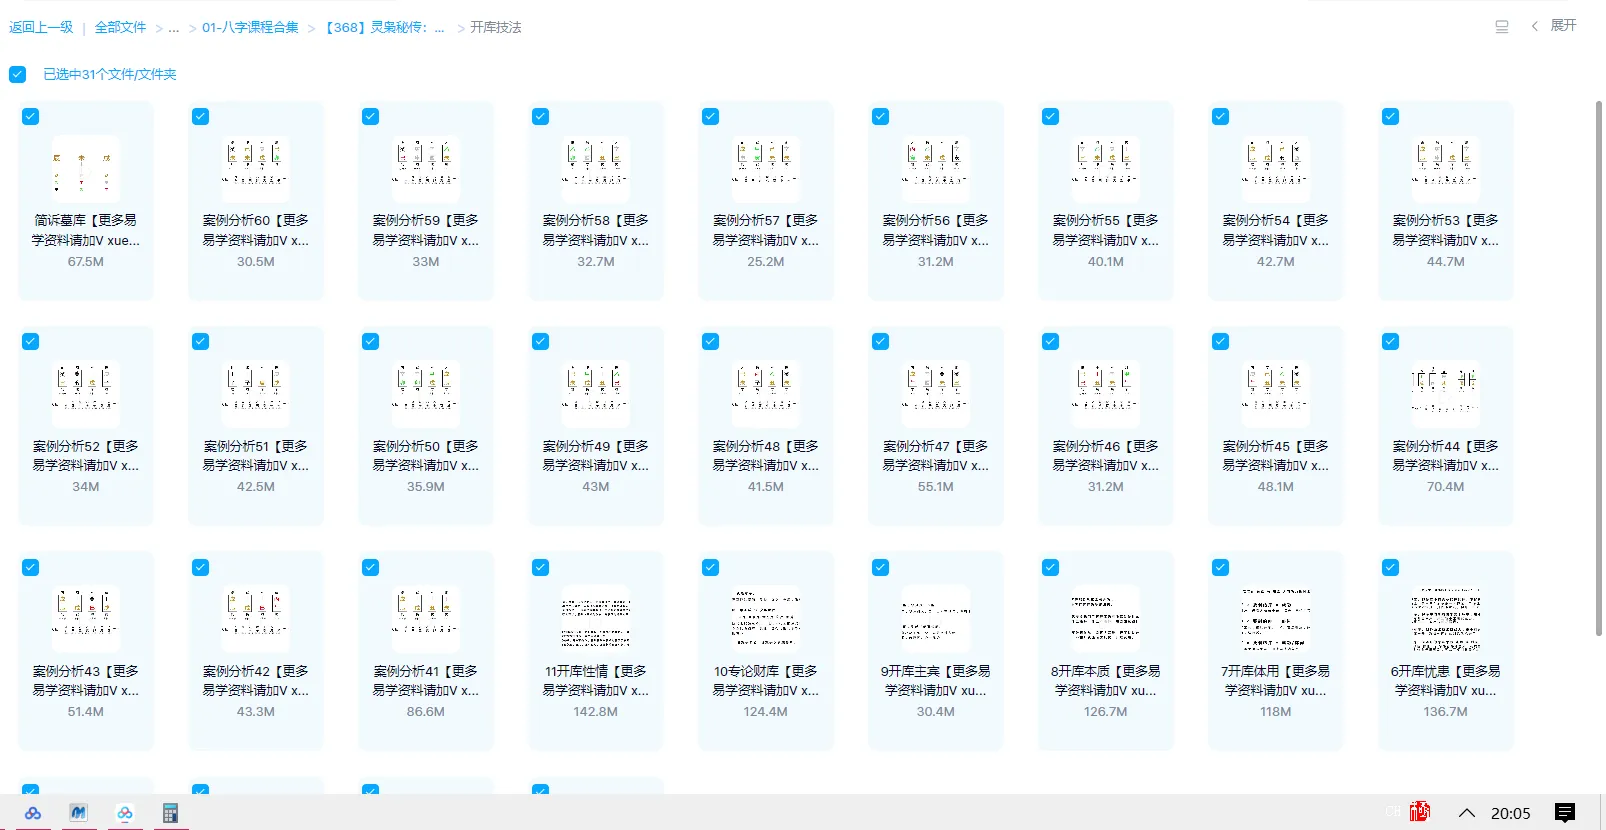Open the 10专论财库 video thumbnail
1606x830 pixels.
(x=766, y=619)
